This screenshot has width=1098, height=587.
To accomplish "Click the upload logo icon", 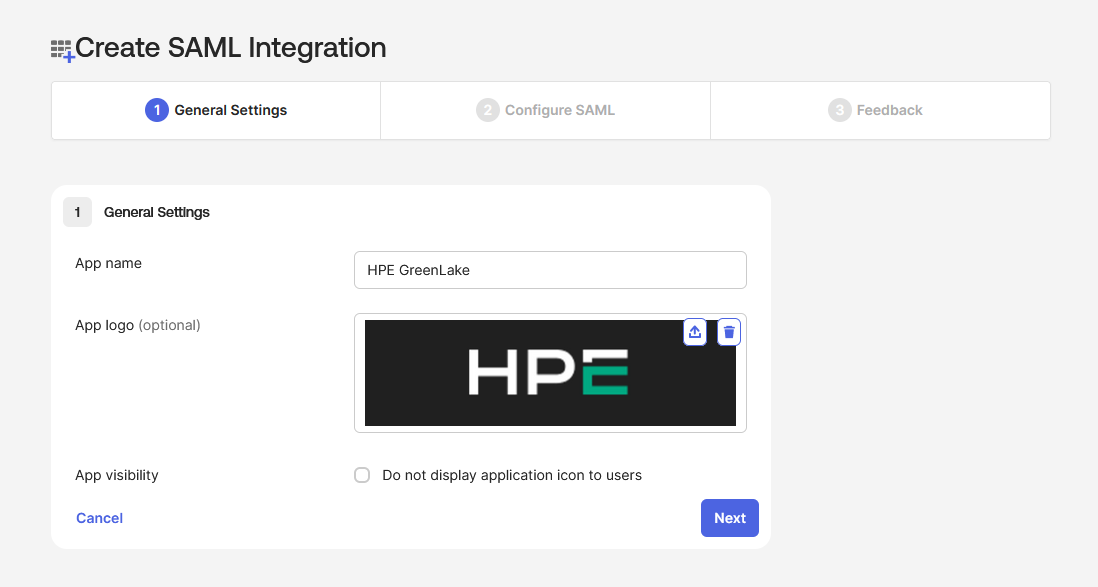I will [695, 332].
